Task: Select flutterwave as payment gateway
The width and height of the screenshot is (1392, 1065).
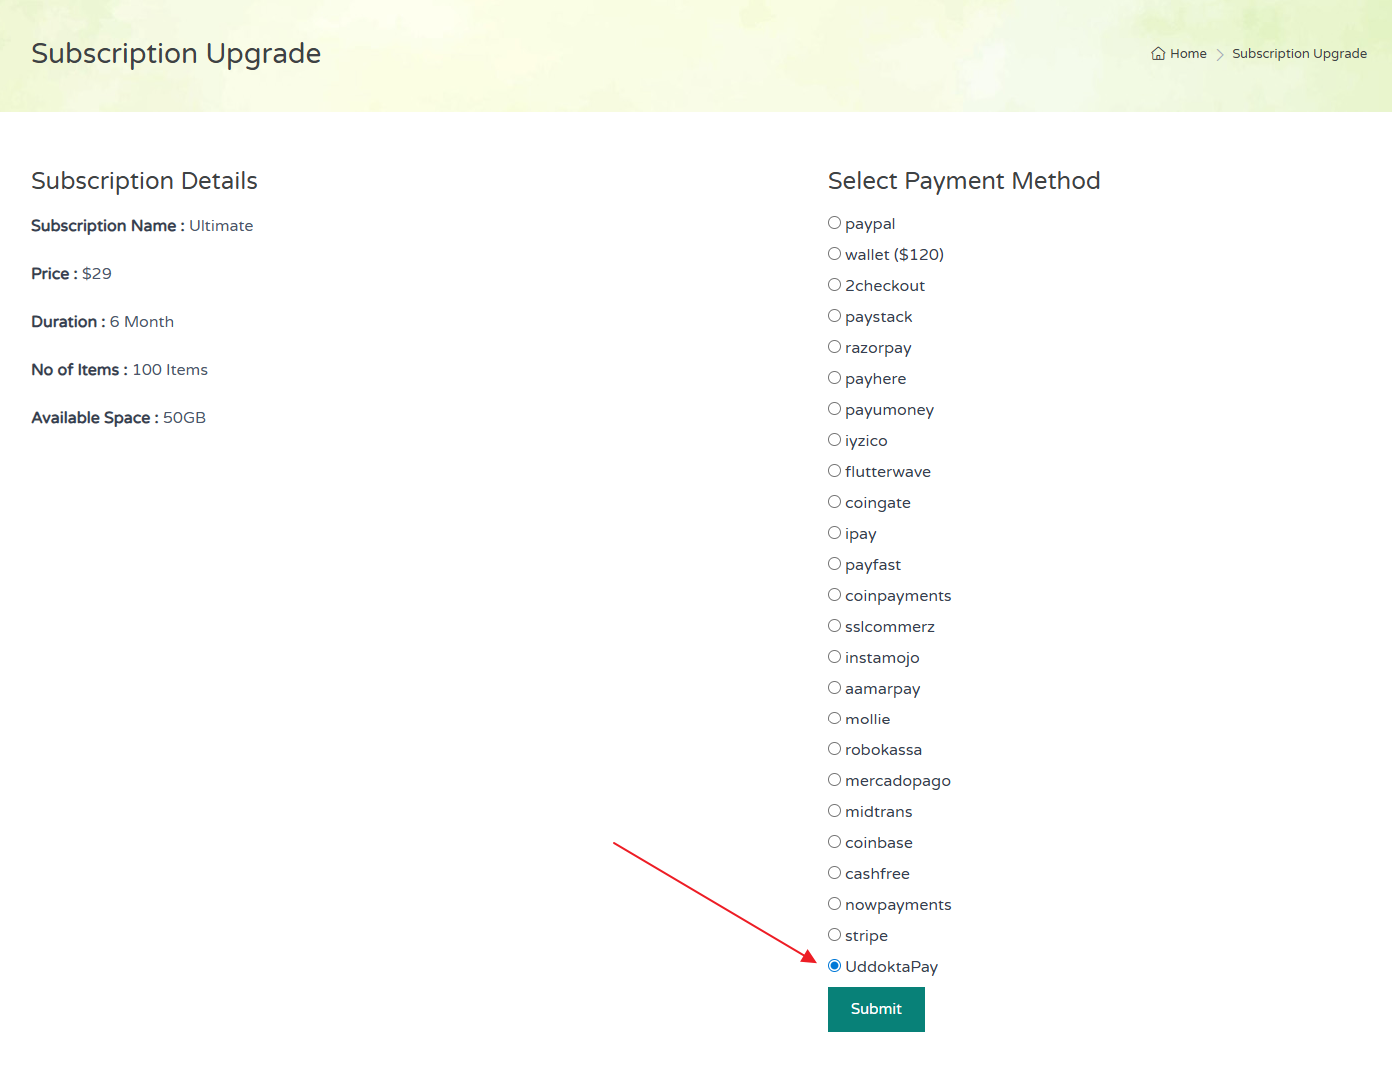Action: [834, 471]
